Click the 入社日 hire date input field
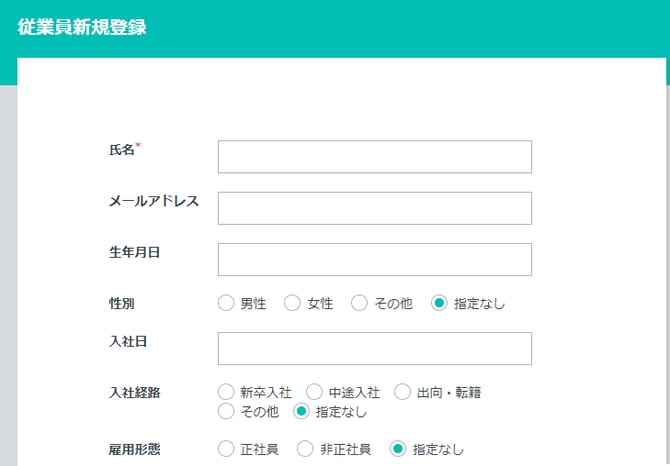Viewport: 670px width, 466px height. 374,348
